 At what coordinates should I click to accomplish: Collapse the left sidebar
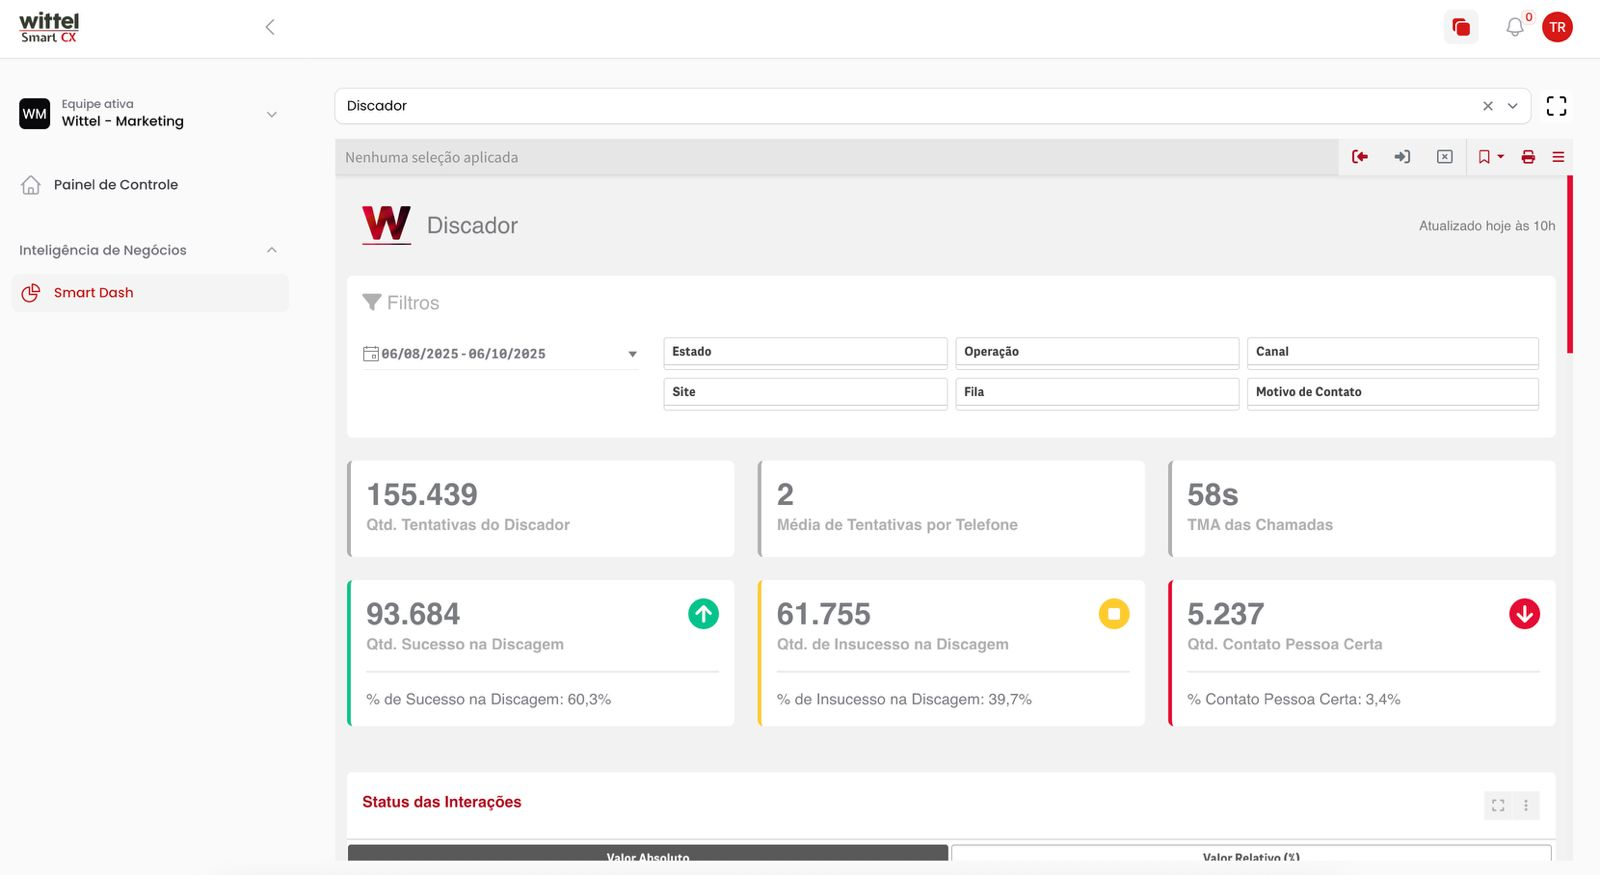[x=270, y=27]
